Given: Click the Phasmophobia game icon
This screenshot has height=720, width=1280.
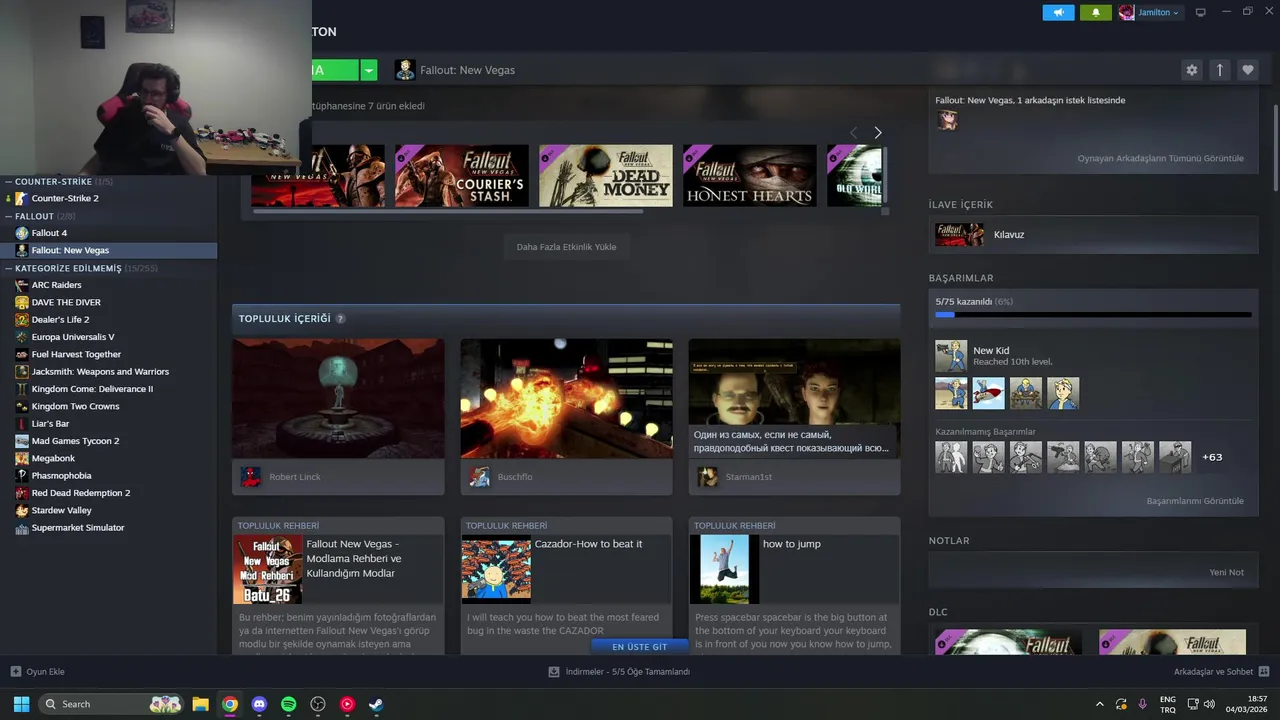Looking at the screenshot, I should click(22, 476).
